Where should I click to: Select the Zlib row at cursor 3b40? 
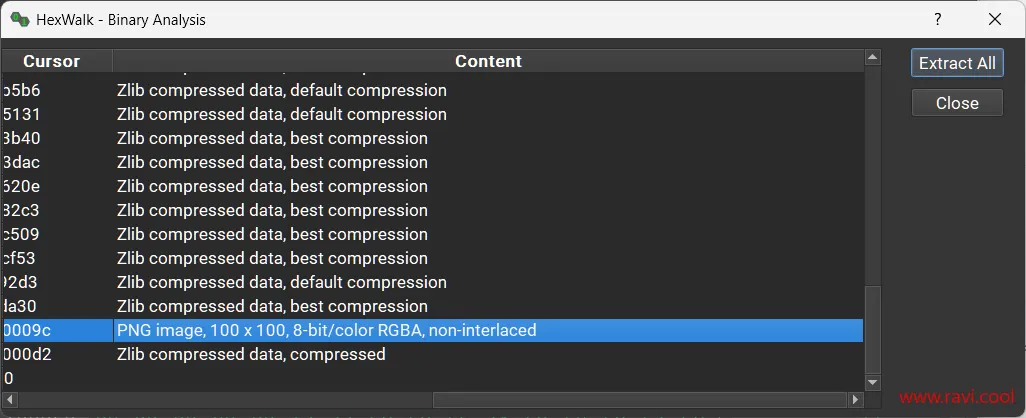(272, 138)
